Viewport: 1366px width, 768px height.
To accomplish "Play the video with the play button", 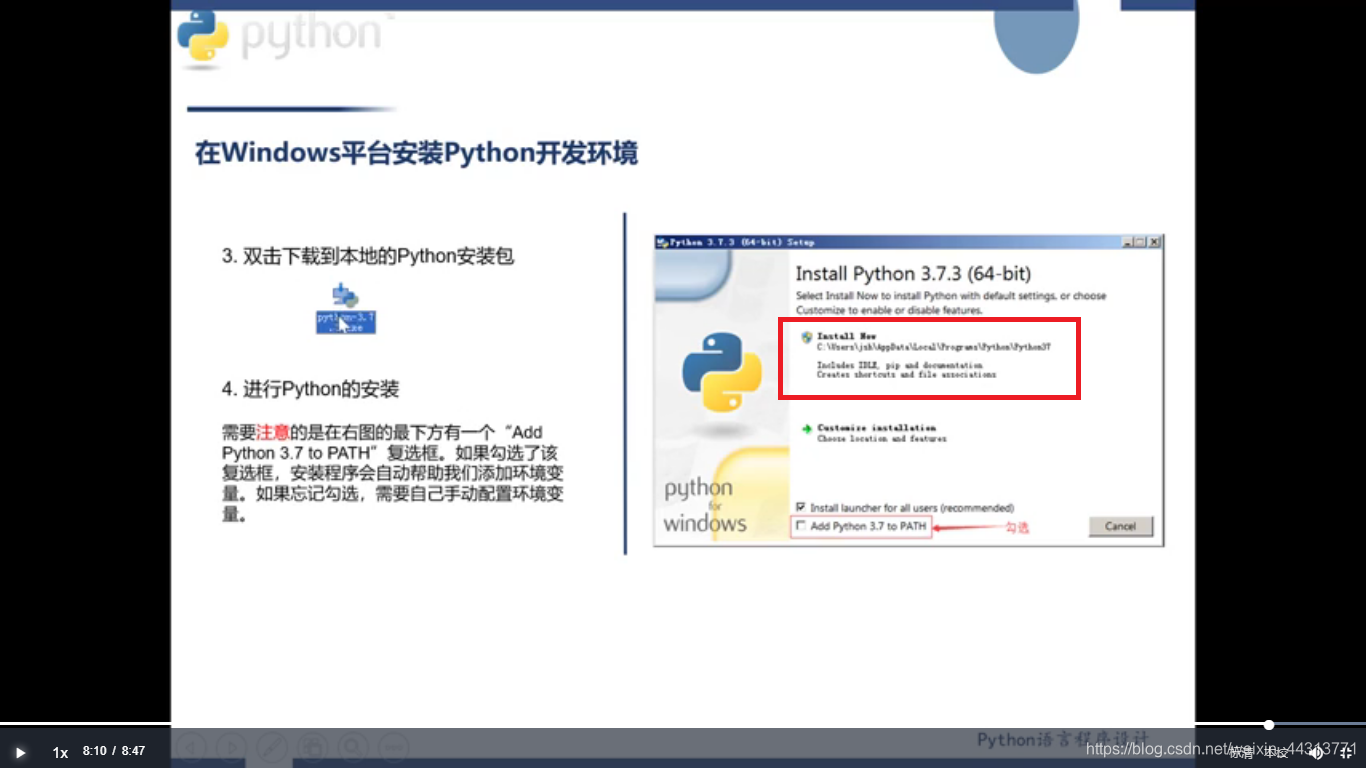I will click(x=20, y=752).
